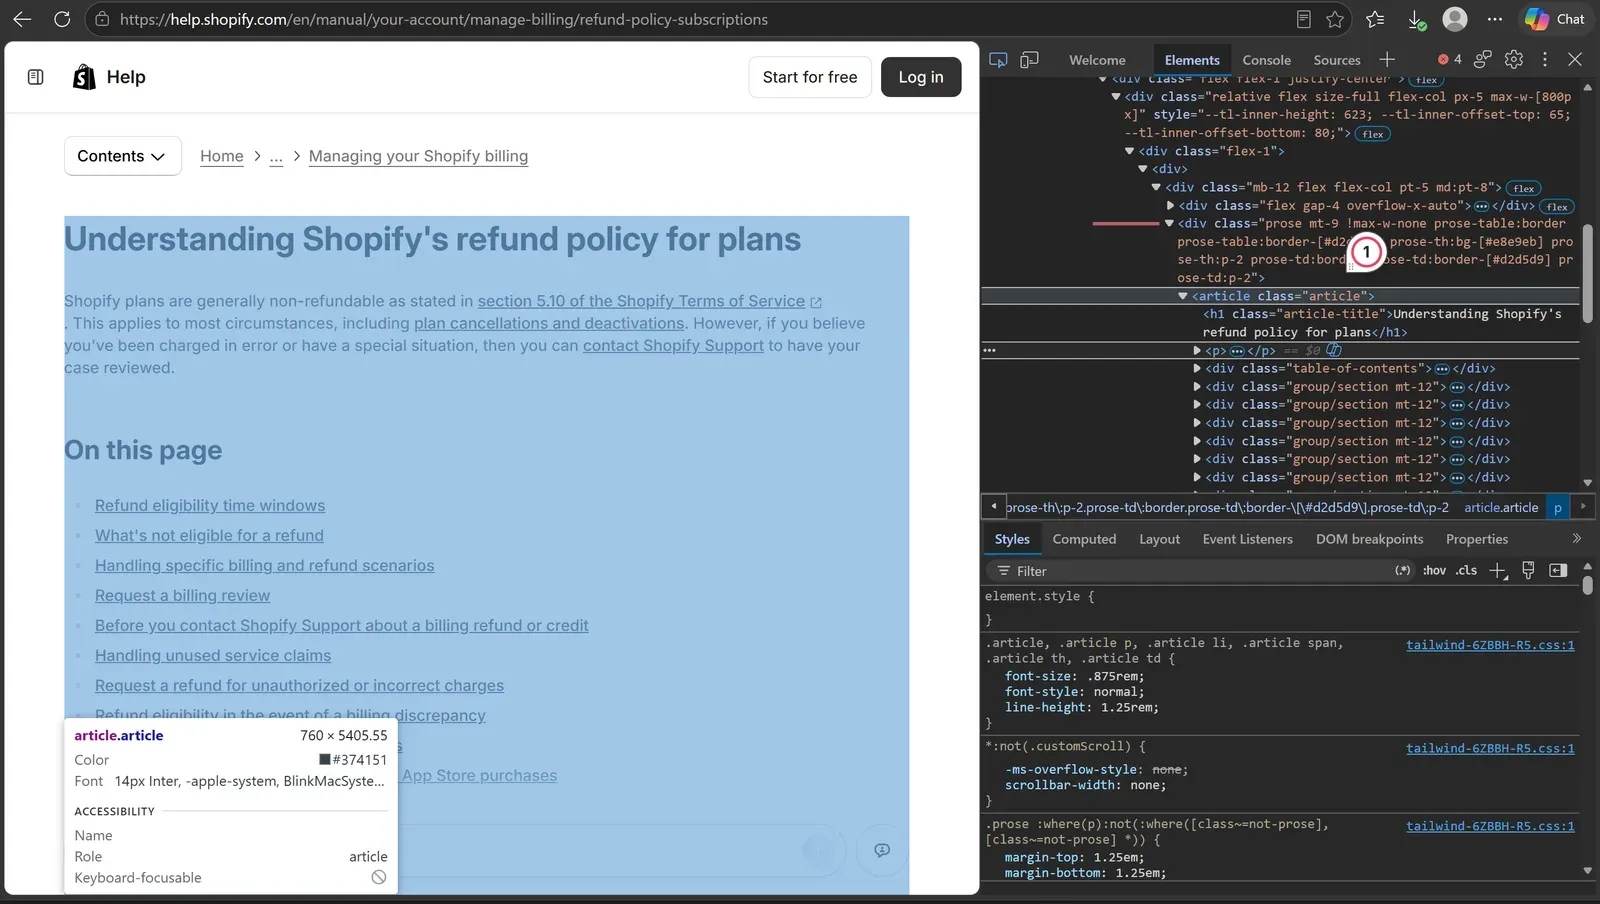Open Refund eligibility time windows link
The width and height of the screenshot is (1600, 904).
point(210,506)
